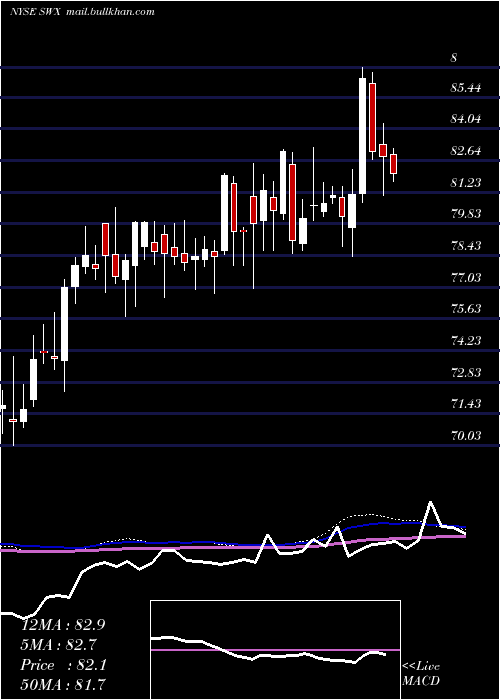Image resolution: width=500 pixels, height=700 pixels.
Task: Click the <<Live MACD label
Action: [x=421, y=673]
